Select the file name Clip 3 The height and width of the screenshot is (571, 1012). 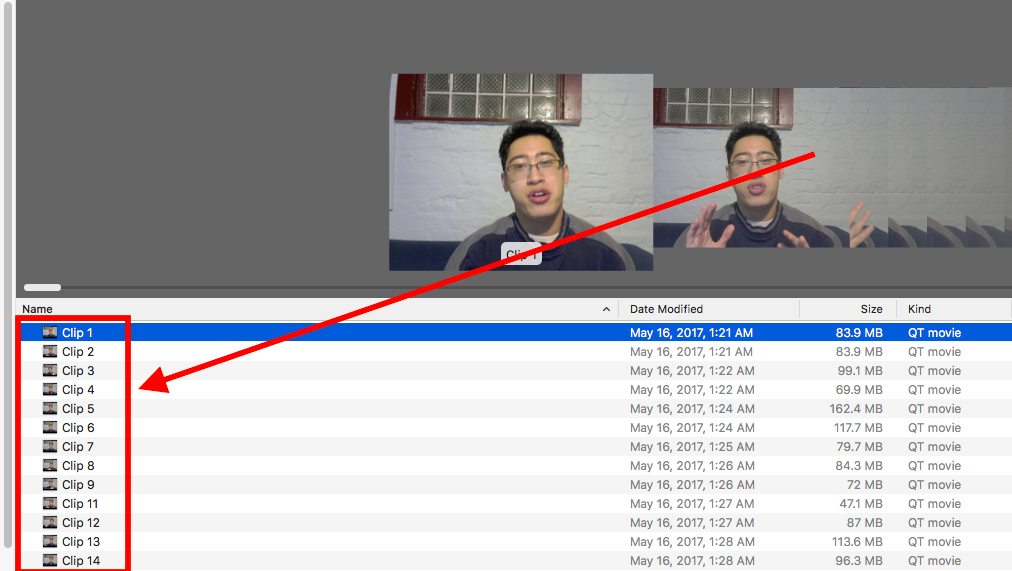[x=78, y=370]
